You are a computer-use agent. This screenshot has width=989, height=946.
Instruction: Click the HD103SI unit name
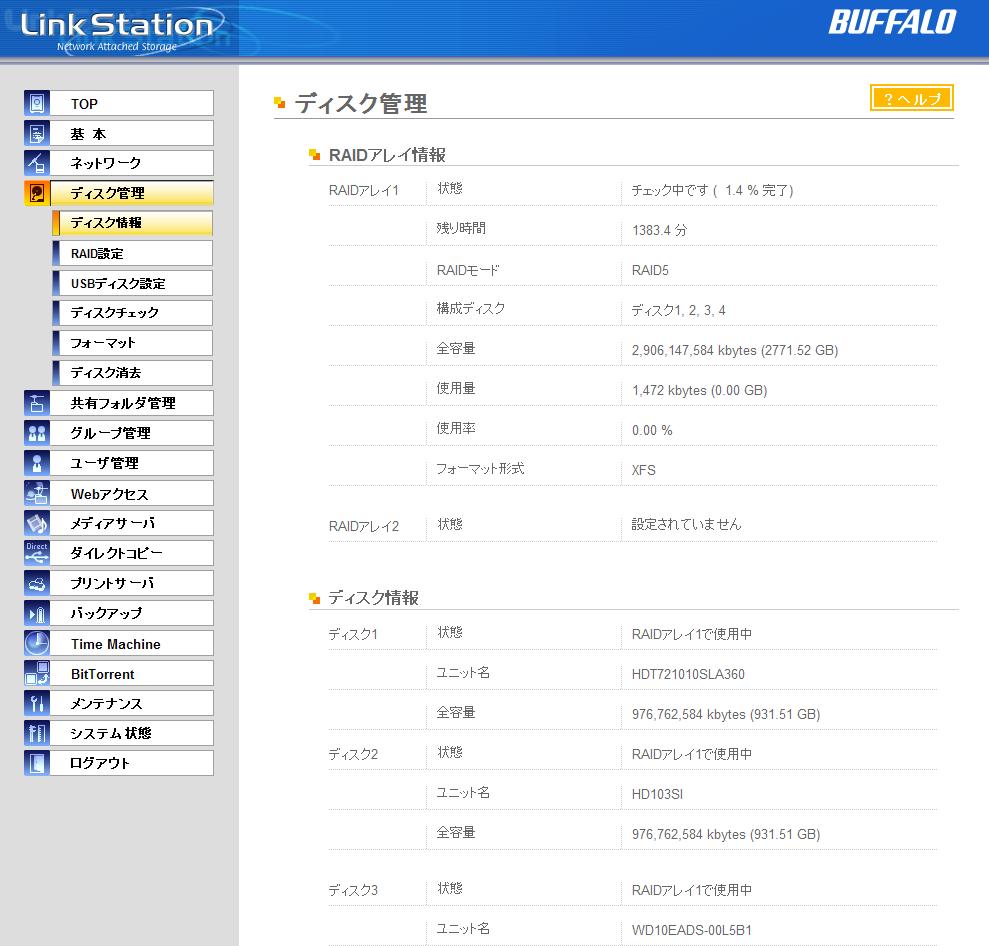tap(657, 794)
